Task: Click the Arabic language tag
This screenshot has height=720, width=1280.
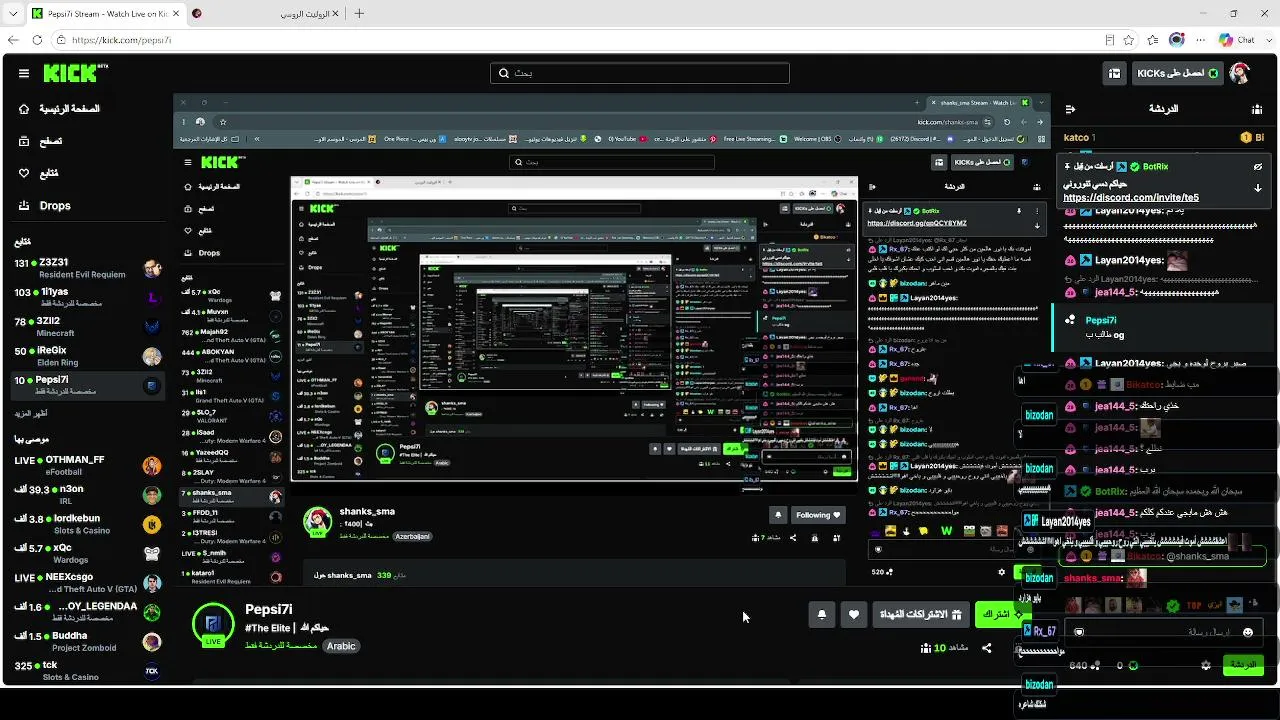Action: tap(341, 646)
